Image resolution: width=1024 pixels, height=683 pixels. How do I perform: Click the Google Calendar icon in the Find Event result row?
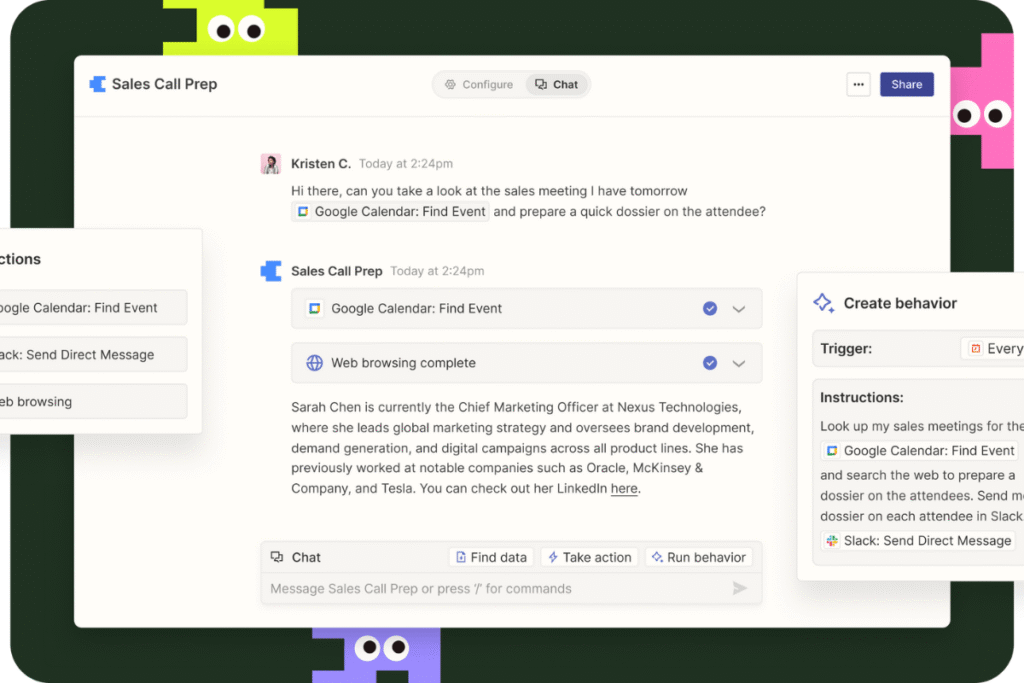click(315, 309)
